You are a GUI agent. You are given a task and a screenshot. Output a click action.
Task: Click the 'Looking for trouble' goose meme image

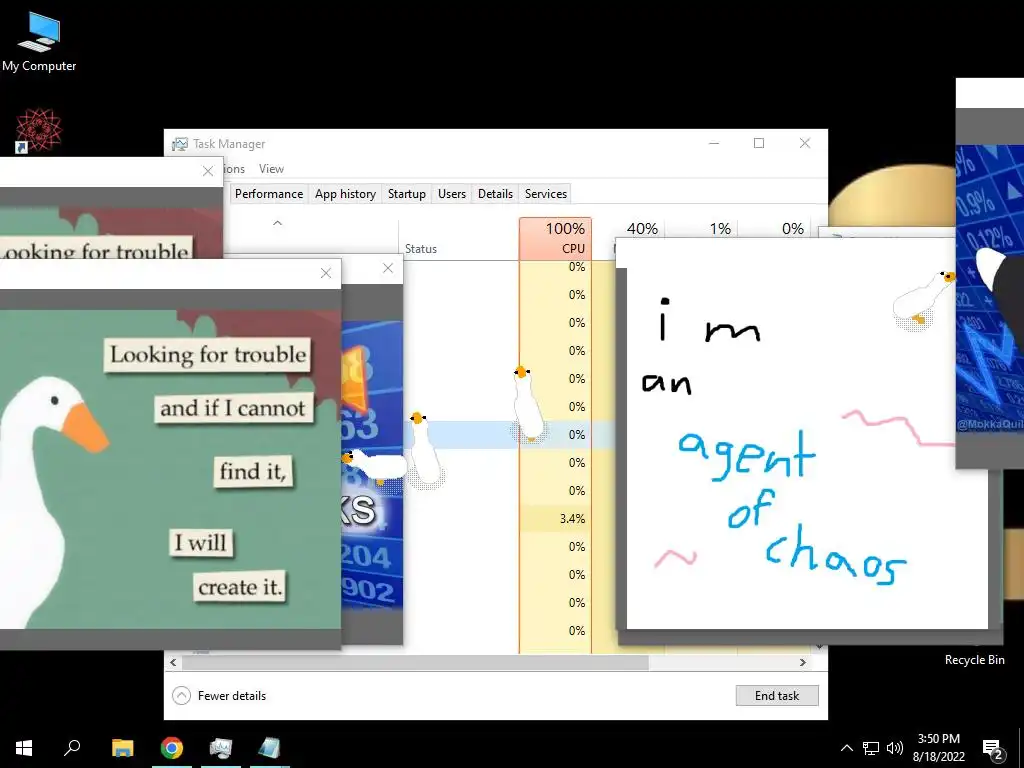tap(170, 469)
